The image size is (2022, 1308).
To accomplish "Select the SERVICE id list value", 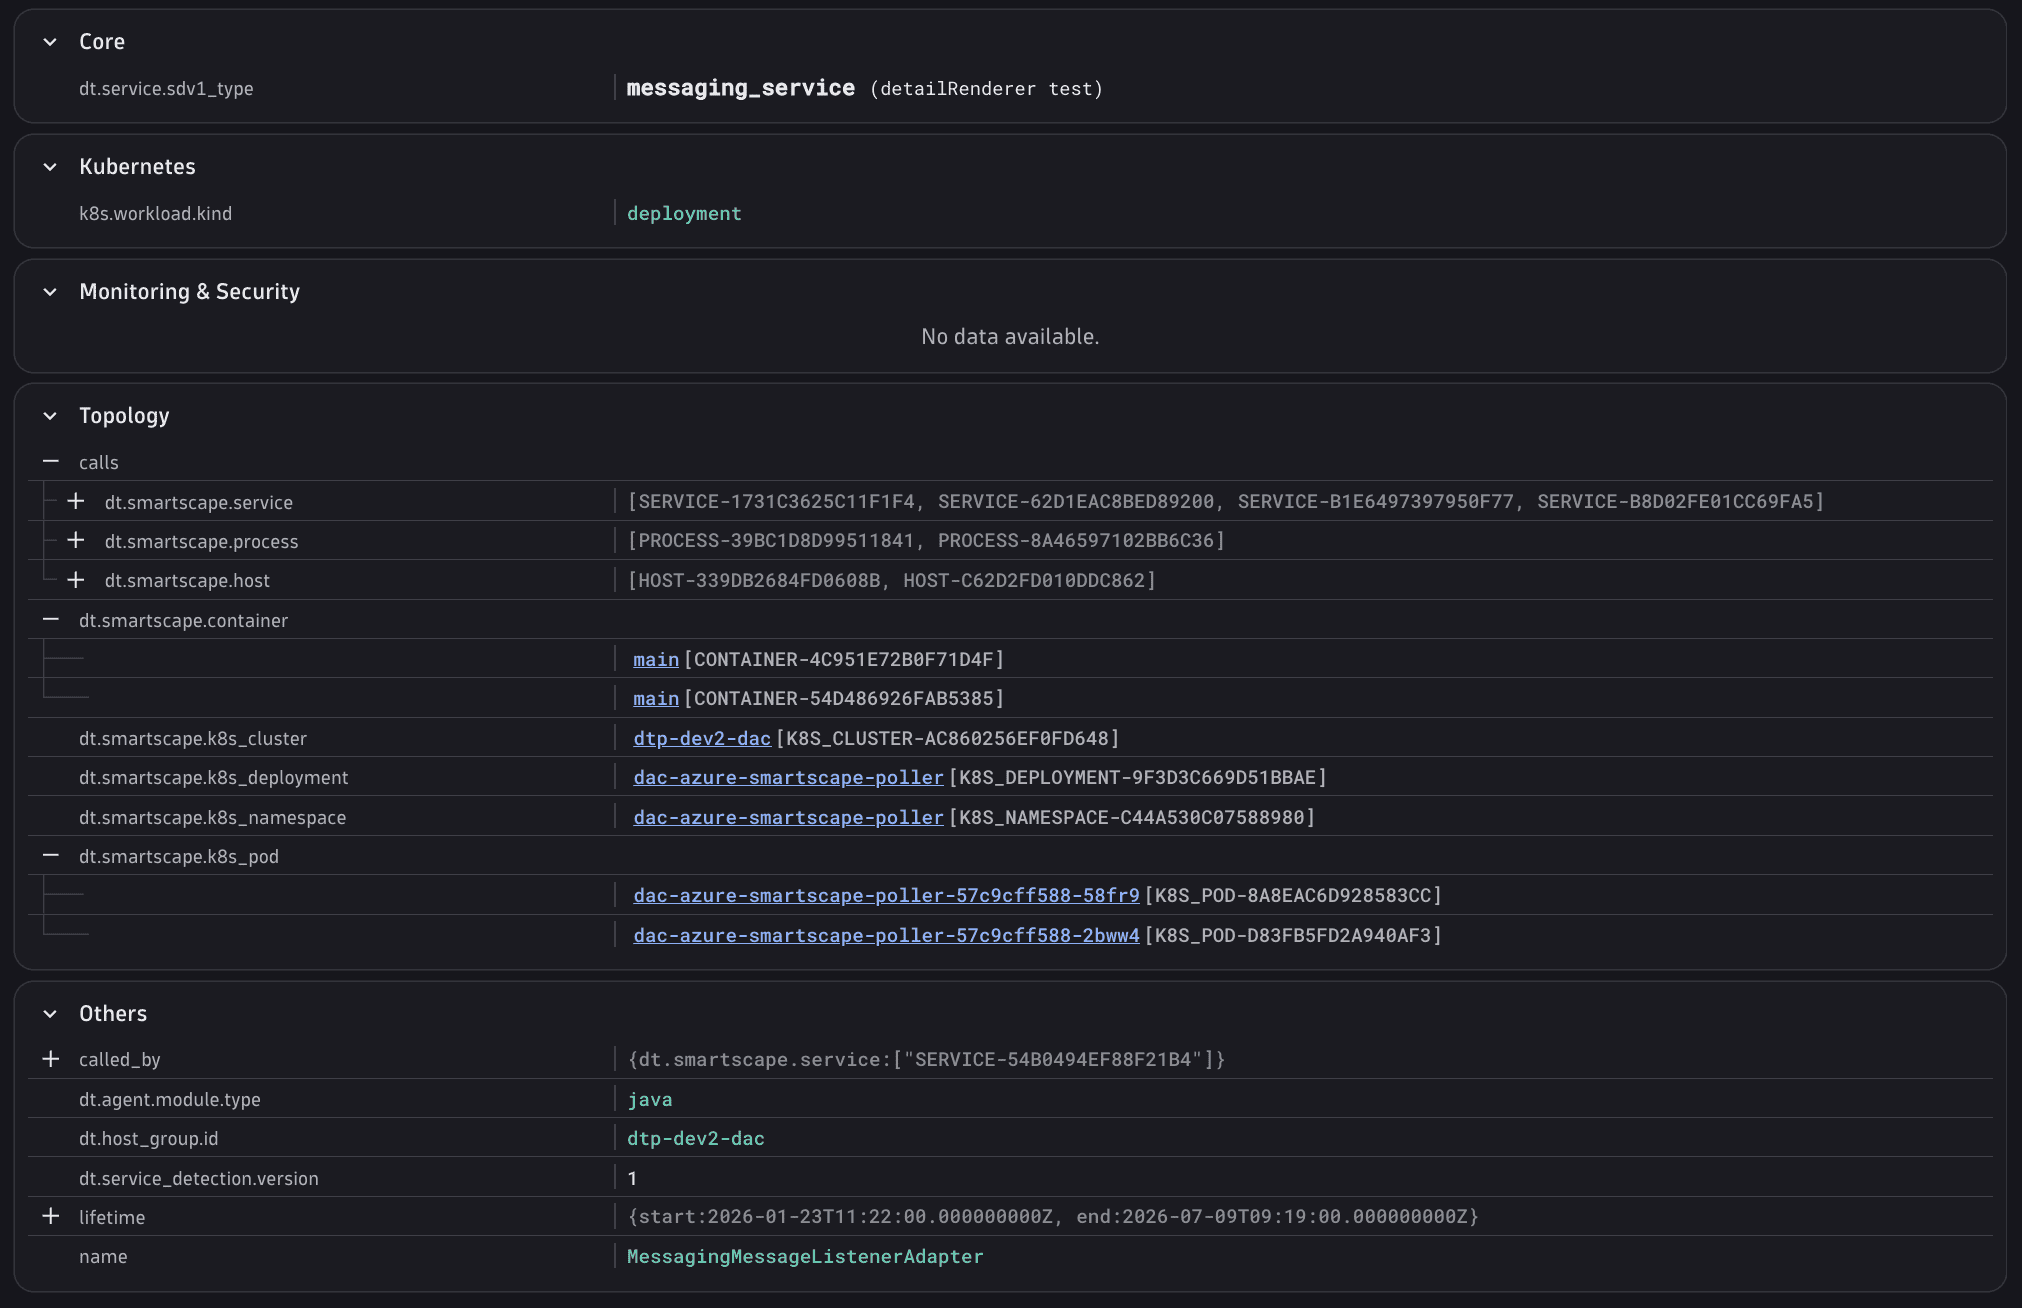I will tap(1226, 501).
